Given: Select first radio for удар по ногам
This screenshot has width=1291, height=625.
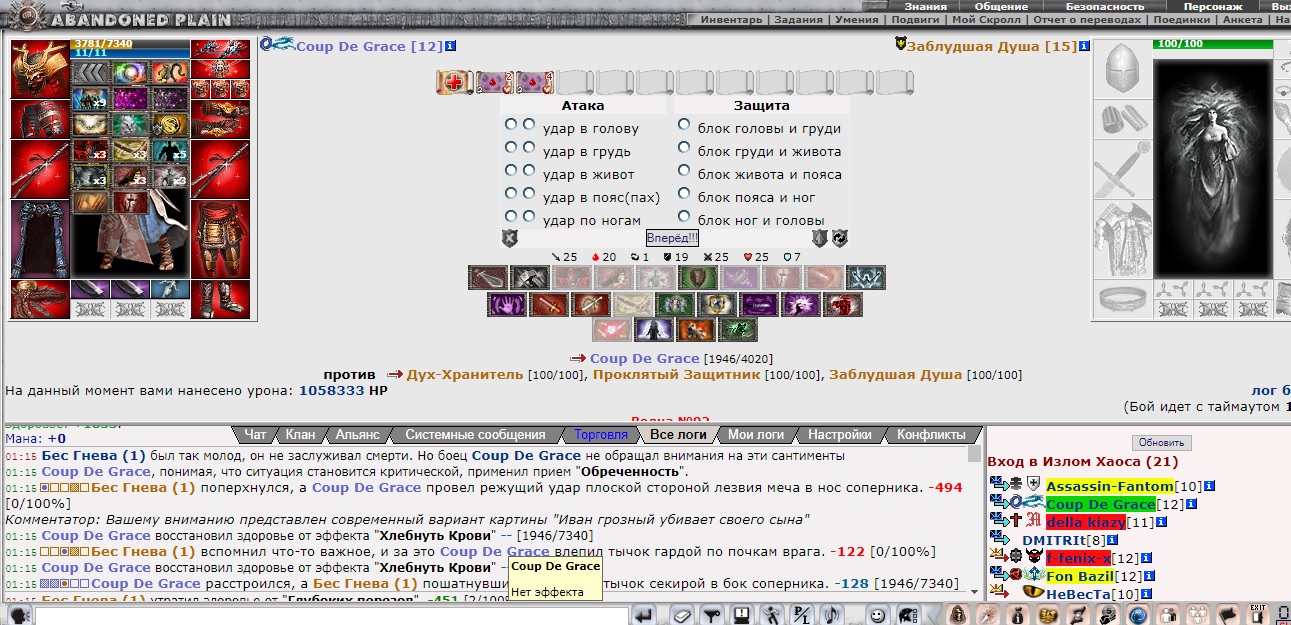Looking at the screenshot, I should point(510,216).
